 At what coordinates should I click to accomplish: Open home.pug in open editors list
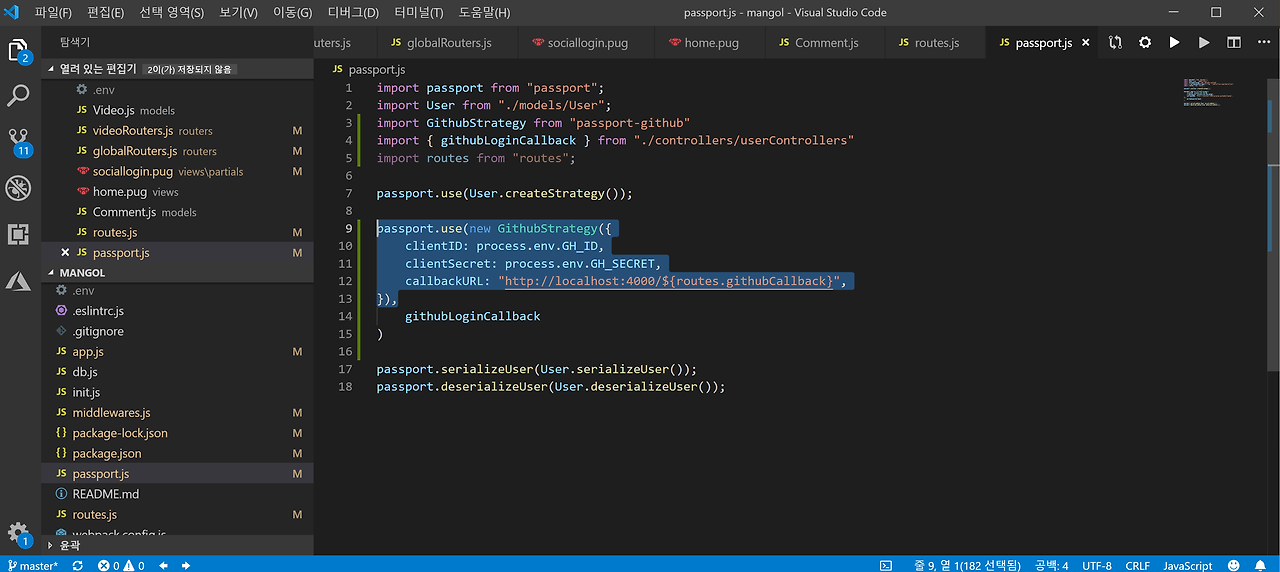tap(177, 192)
